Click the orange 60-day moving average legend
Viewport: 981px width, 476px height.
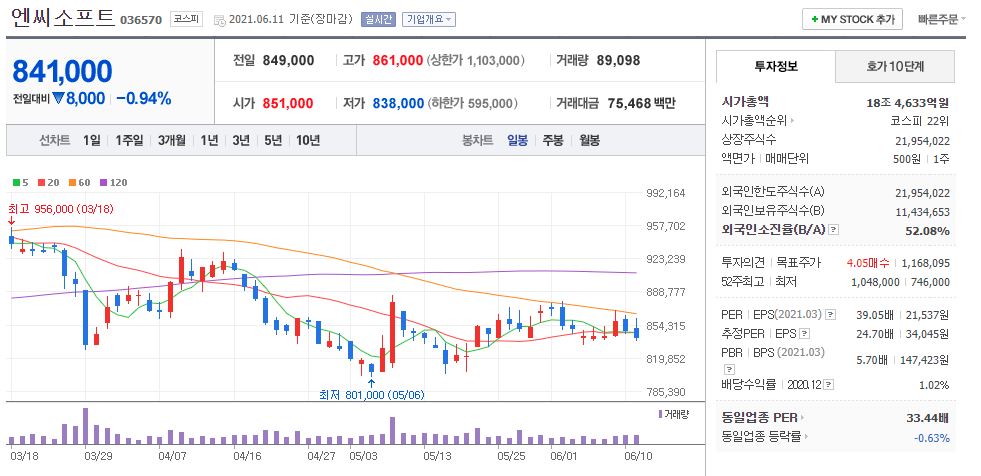[80, 183]
